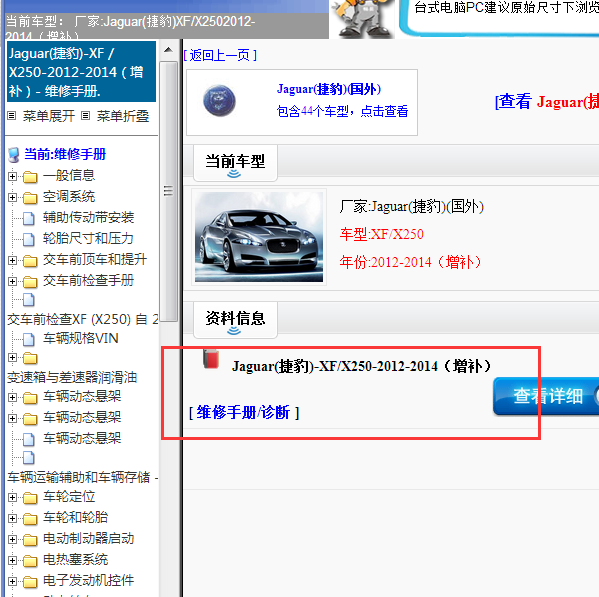Screen dimensions: 599x597
Task: Click the Jaguar brand logo icon
Action: pos(219,101)
